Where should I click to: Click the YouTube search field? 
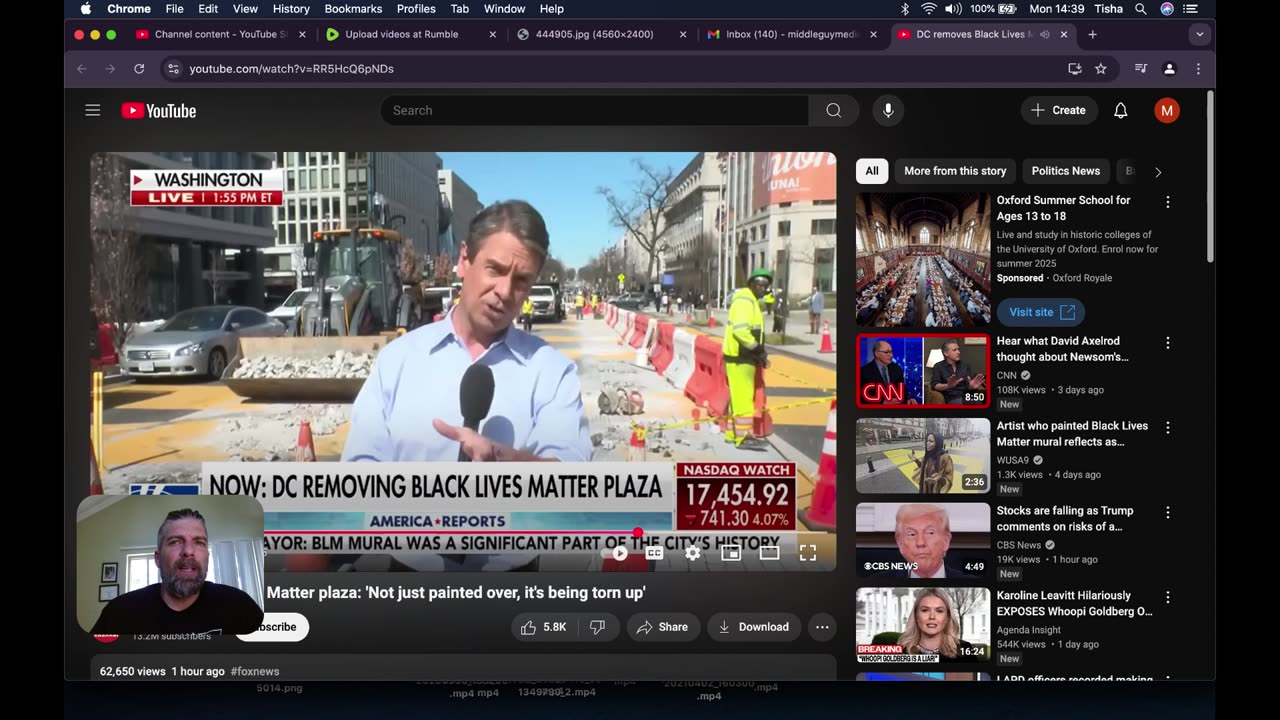point(594,110)
